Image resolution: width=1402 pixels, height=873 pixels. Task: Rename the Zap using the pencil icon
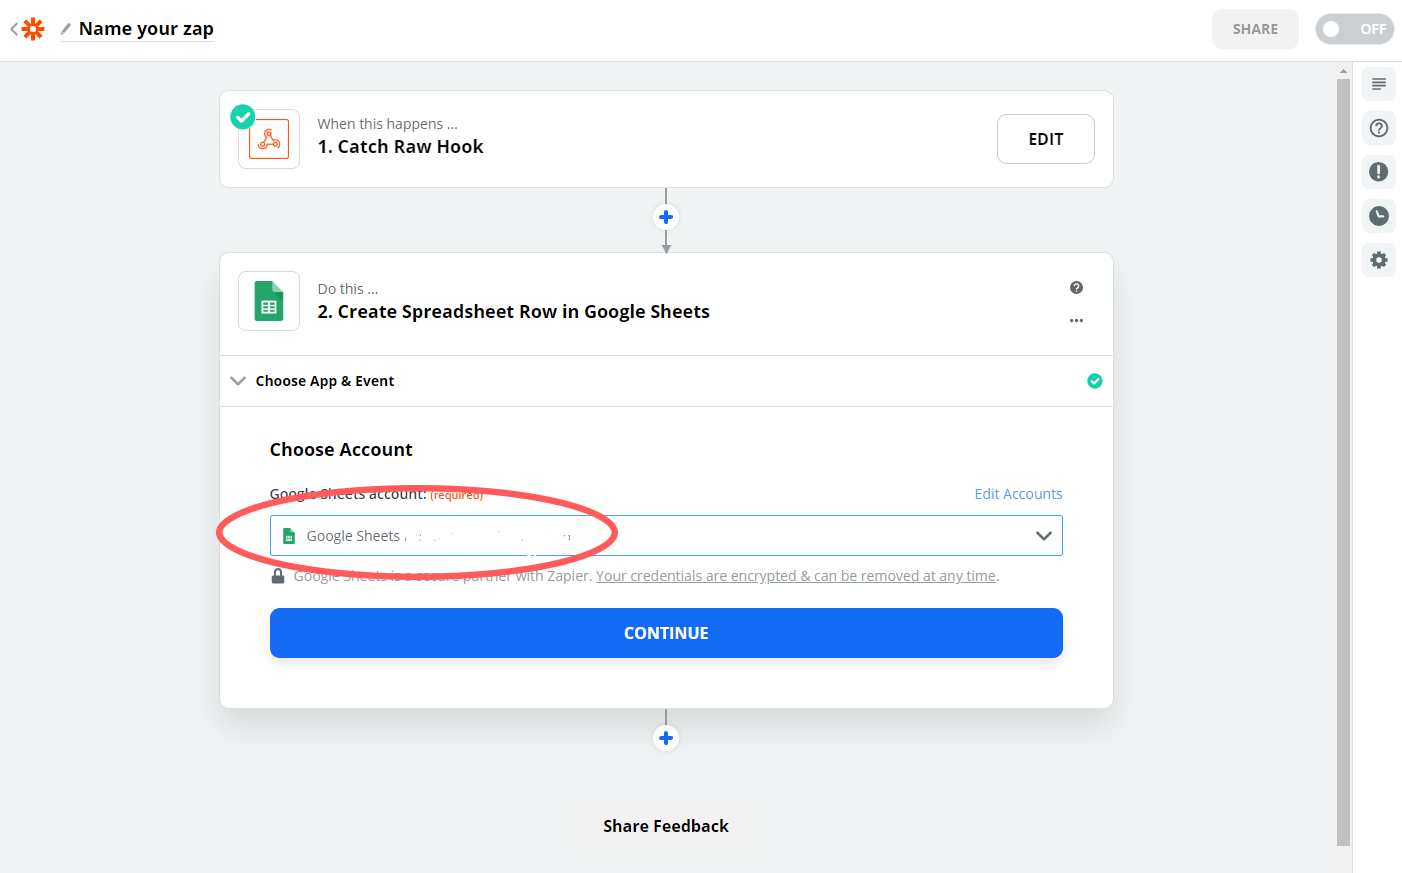(64, 29)
